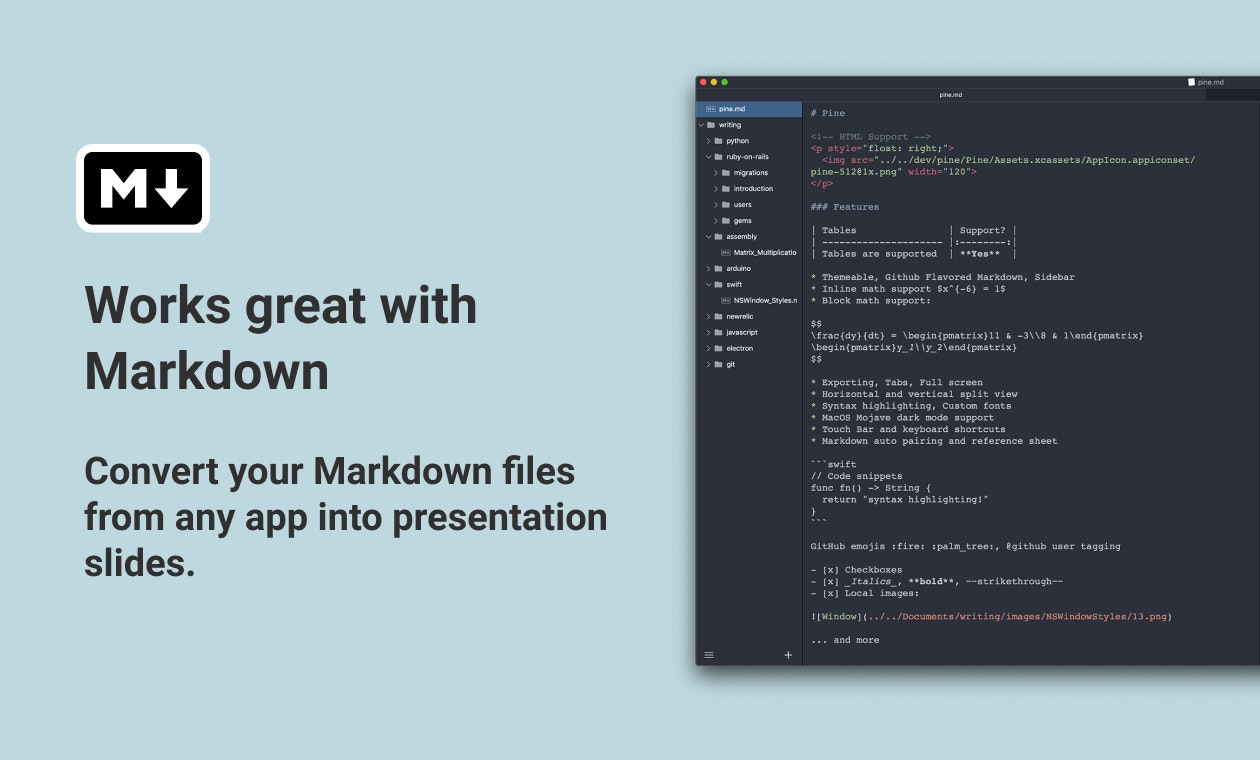Collapse the ruby-on-rails folder chevron
The height and width of the screenshot is (760, 1260).
(708, 157)
